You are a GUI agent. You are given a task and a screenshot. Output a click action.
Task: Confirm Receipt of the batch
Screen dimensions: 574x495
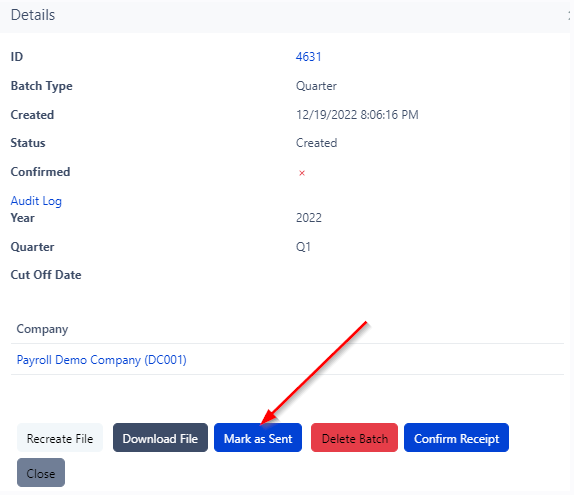[x=456, y=438]
